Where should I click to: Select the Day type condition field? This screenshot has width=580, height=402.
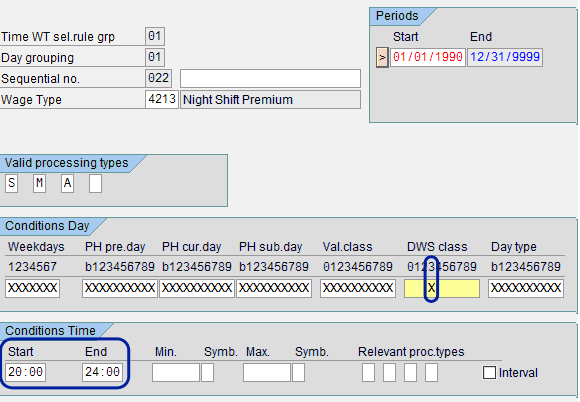[x=526, y=288]
